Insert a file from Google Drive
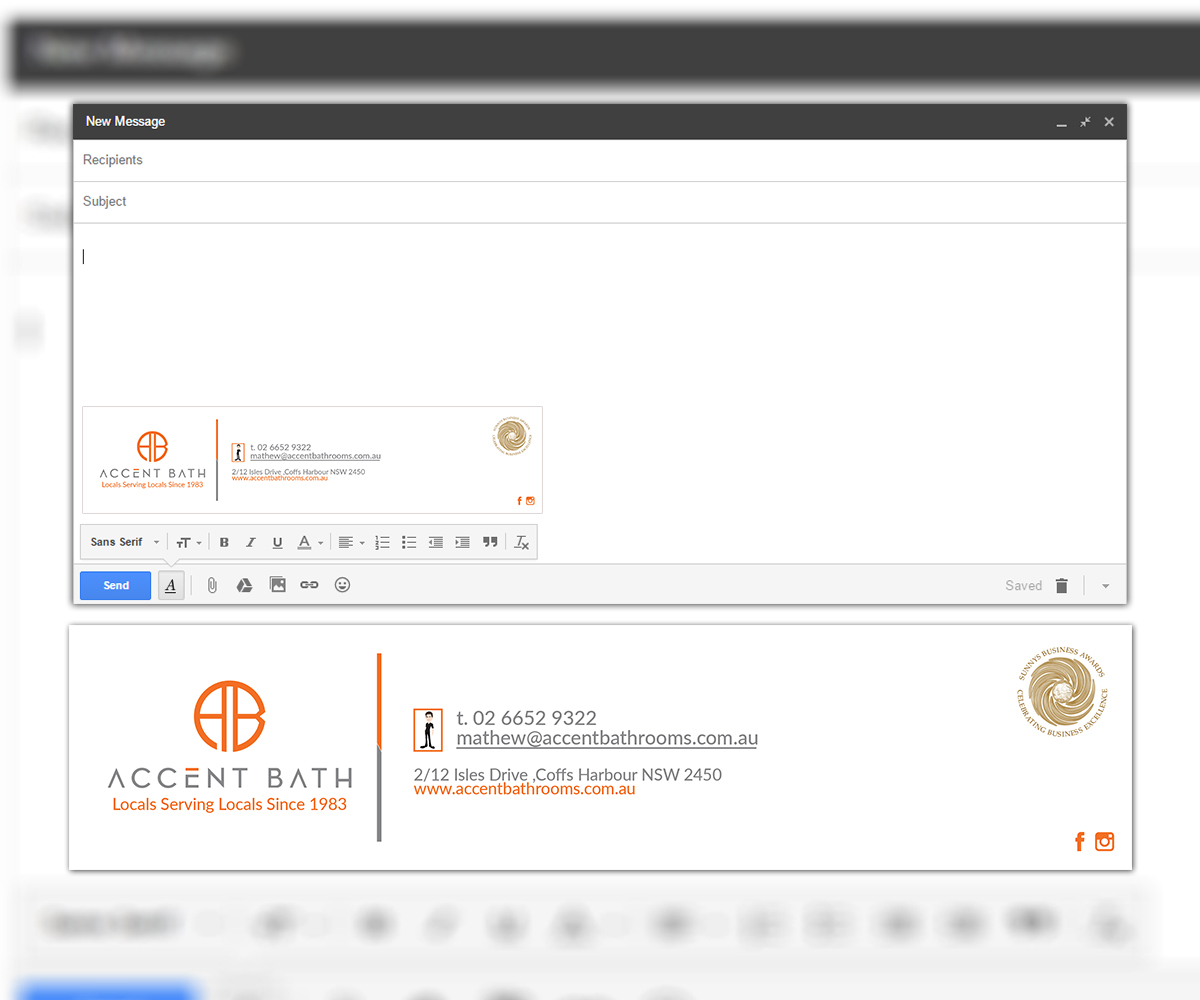 [244, 585]
